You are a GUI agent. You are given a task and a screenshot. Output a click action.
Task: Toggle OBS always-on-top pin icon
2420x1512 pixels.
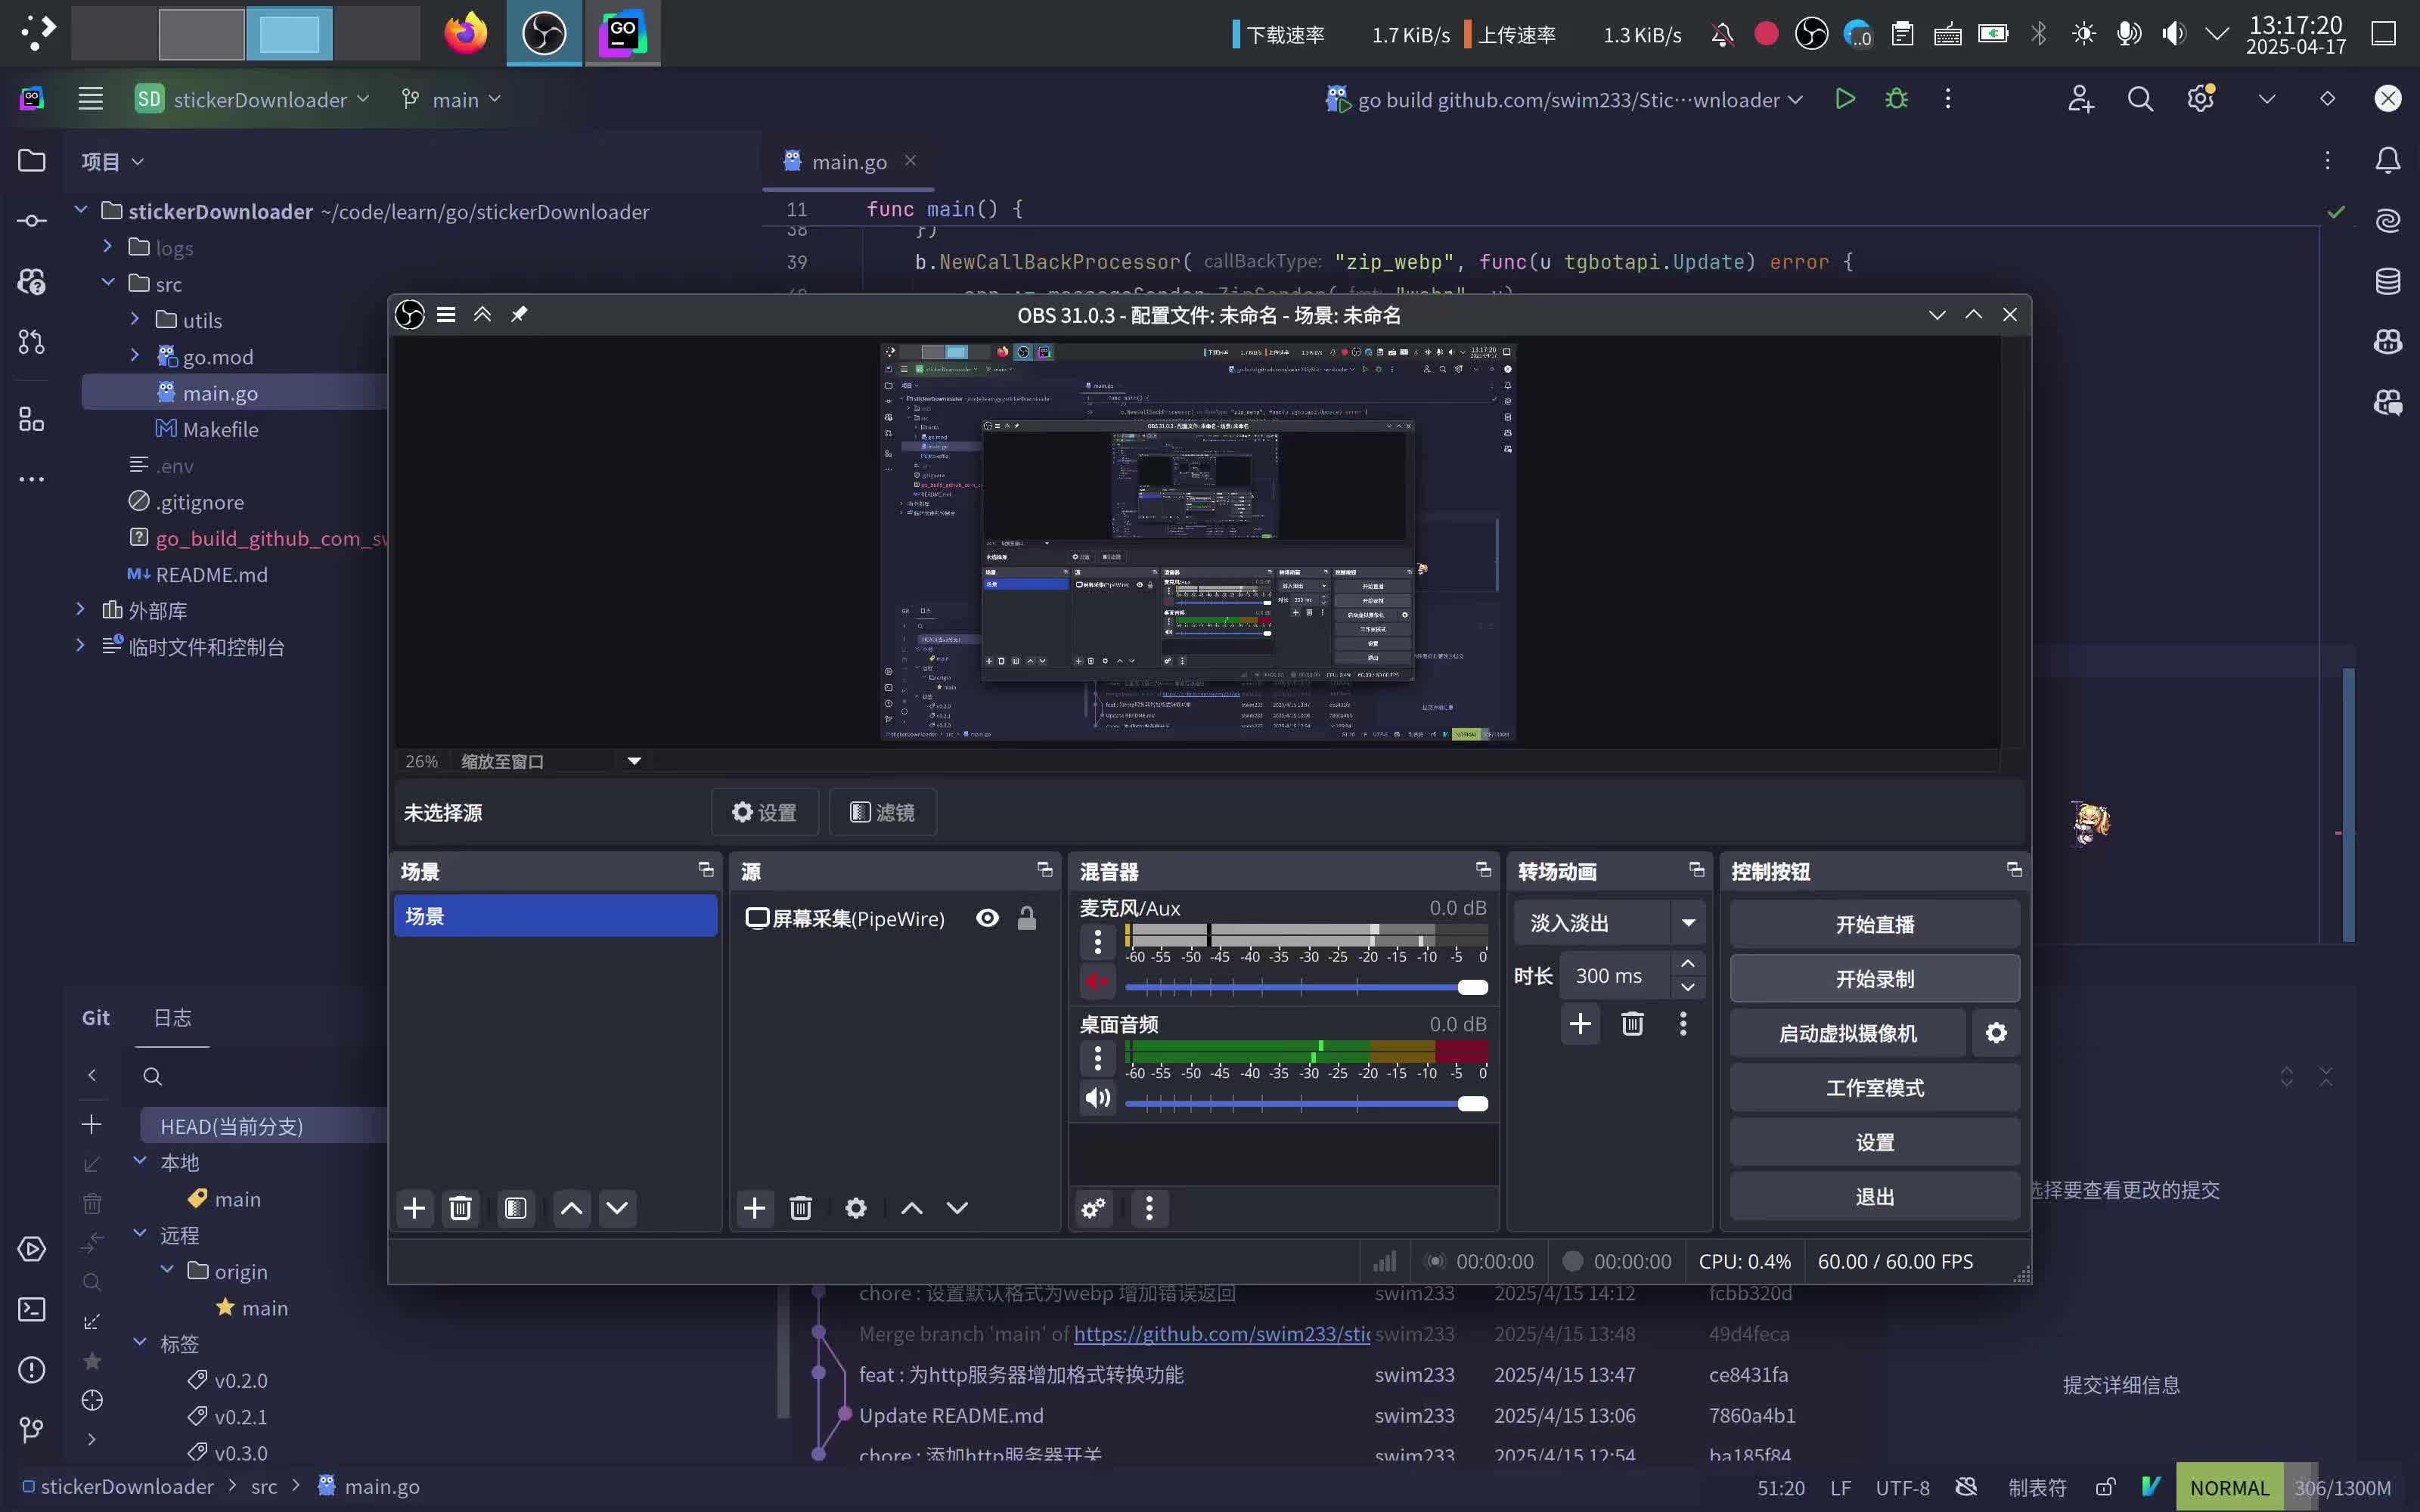coord(519,314)
